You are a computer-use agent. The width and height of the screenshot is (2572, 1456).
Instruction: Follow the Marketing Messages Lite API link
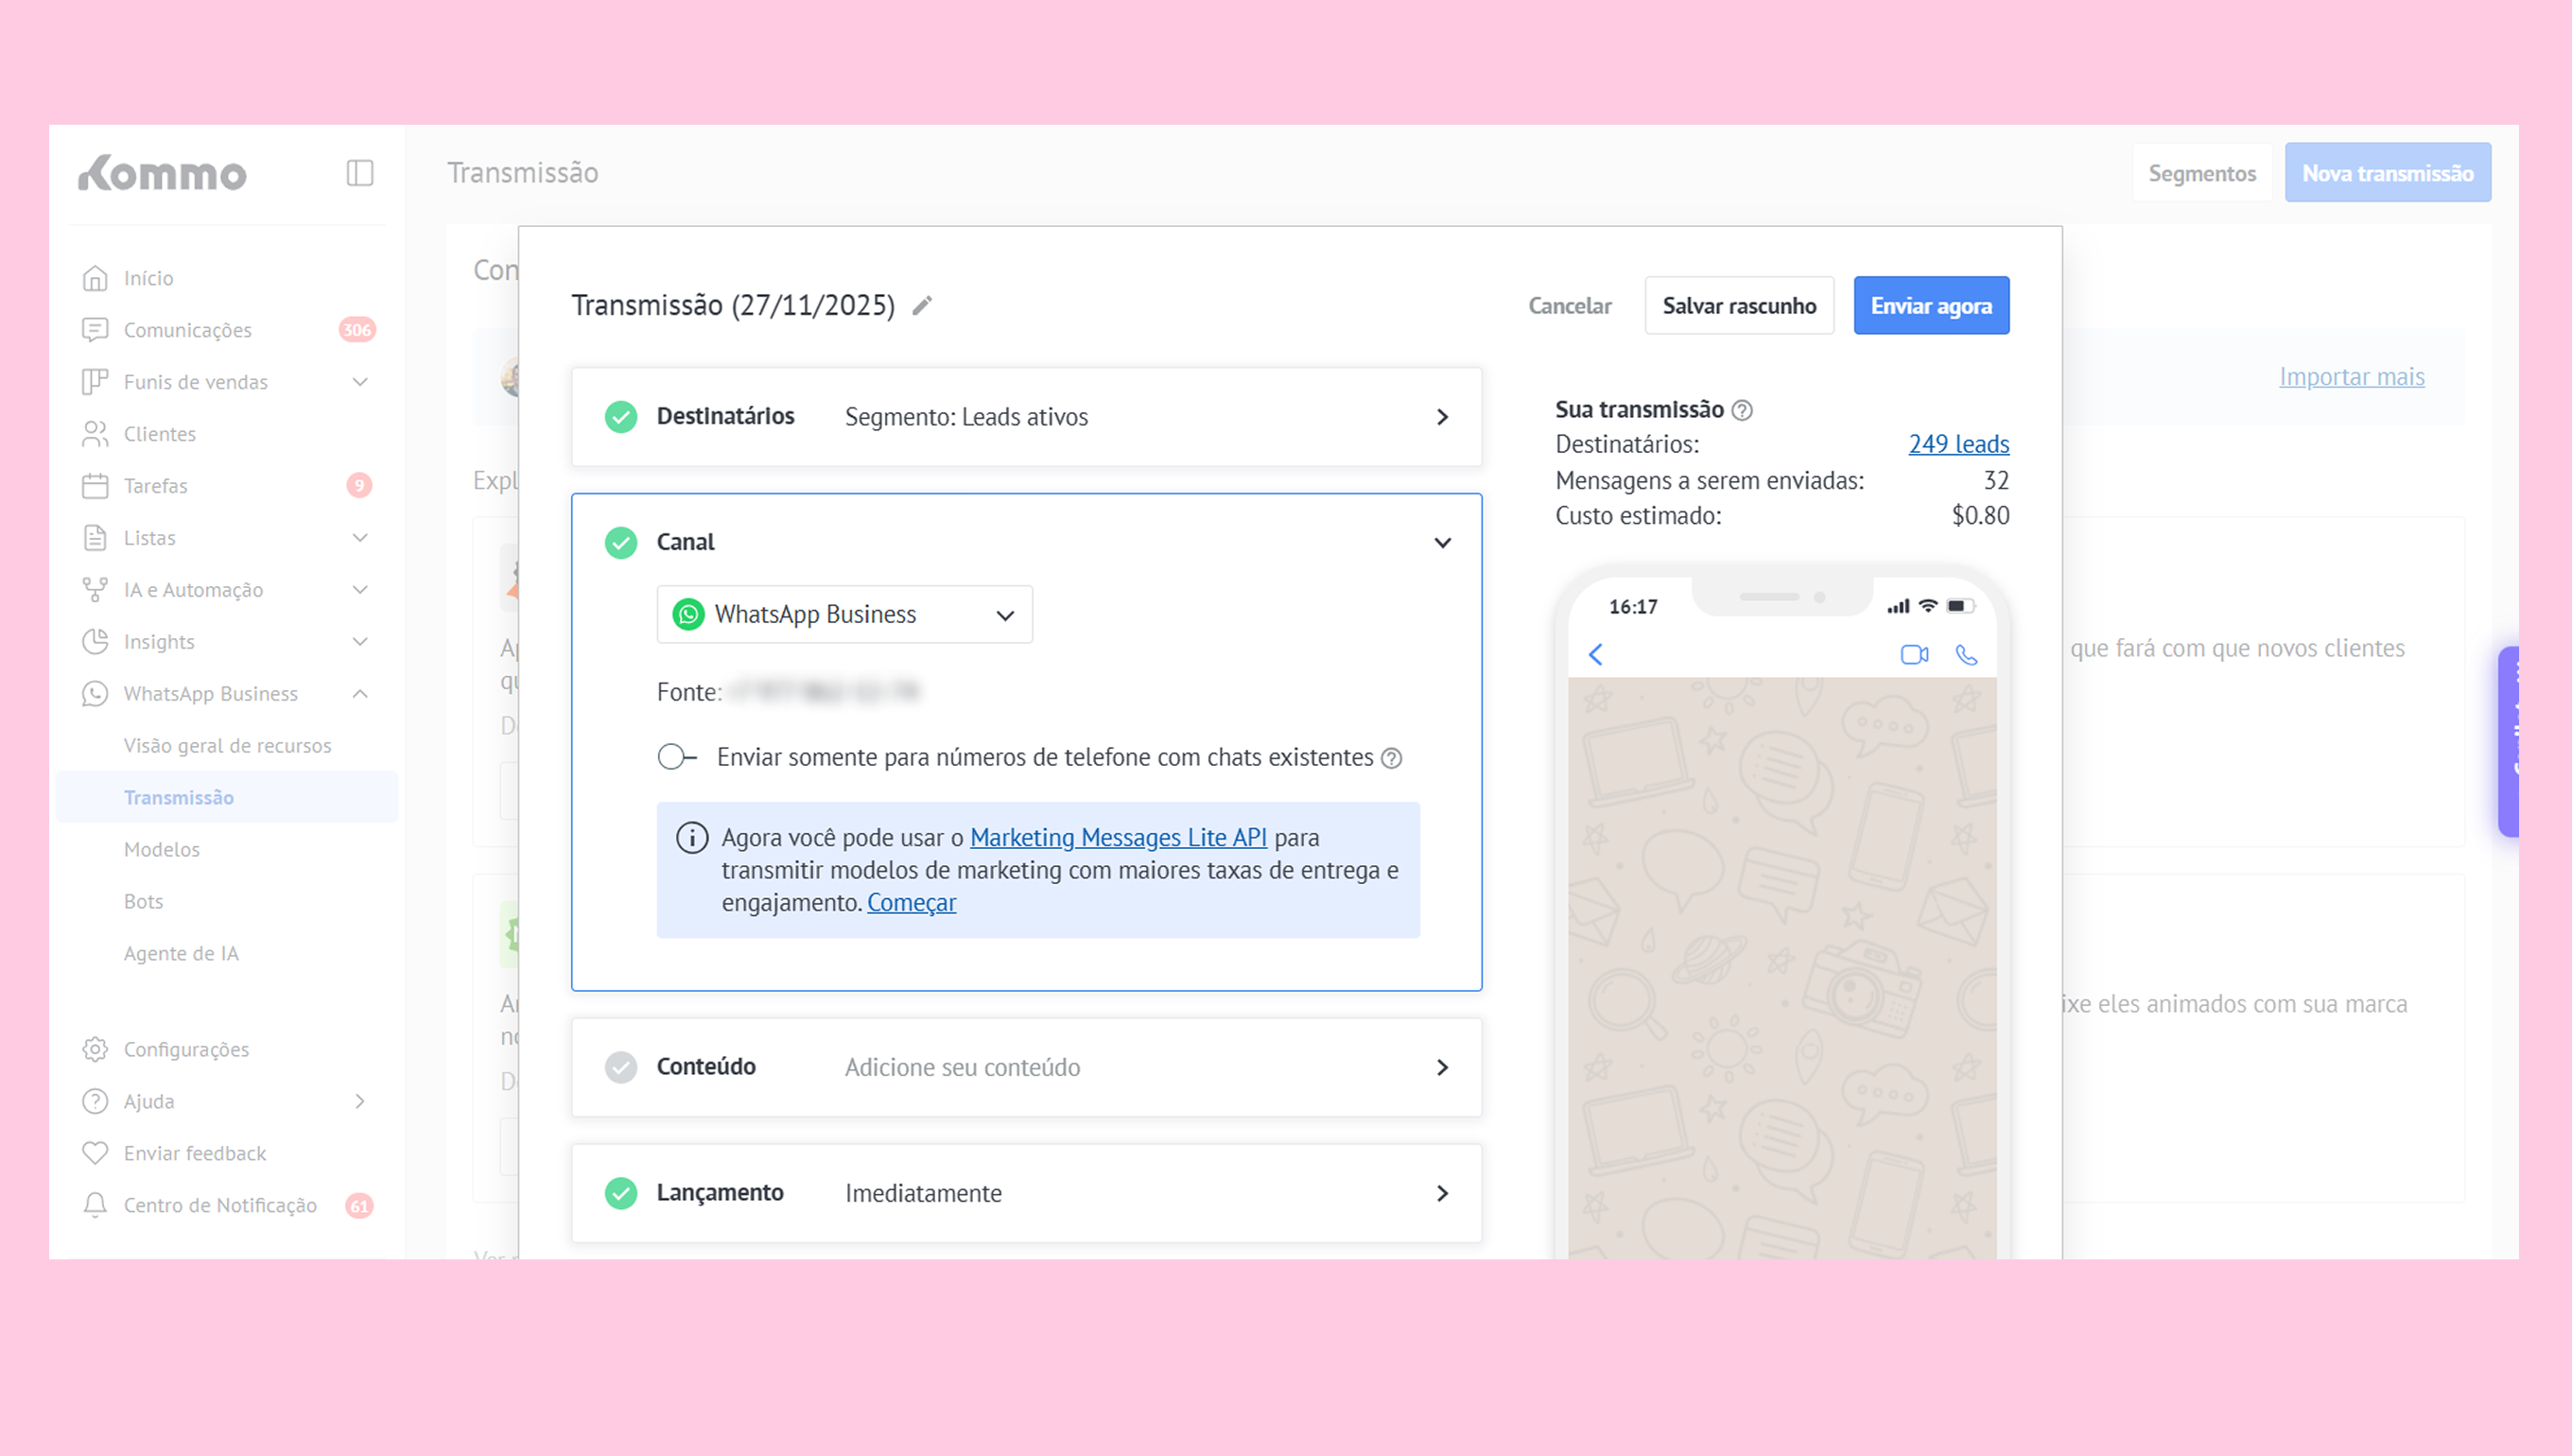[x=1118, y=837]
